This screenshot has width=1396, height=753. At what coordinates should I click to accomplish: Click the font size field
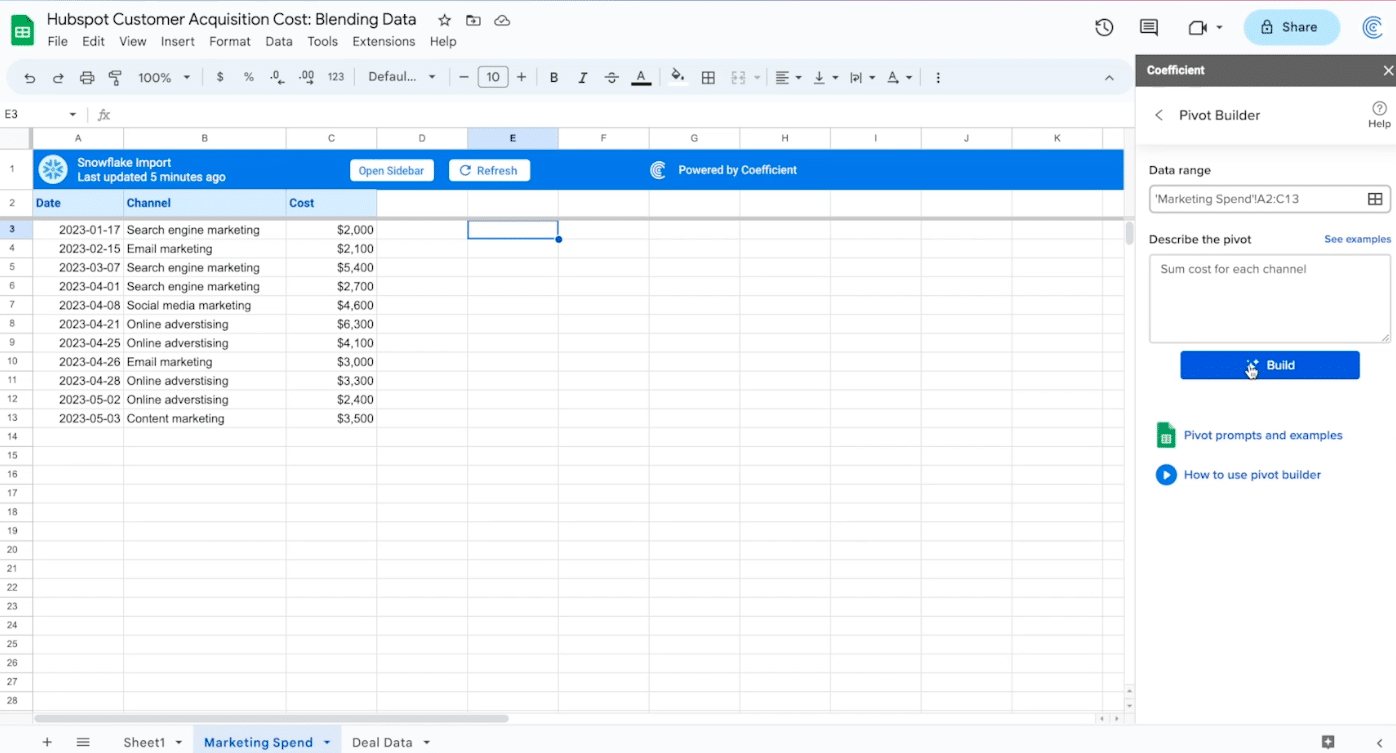tap(493, 77)
